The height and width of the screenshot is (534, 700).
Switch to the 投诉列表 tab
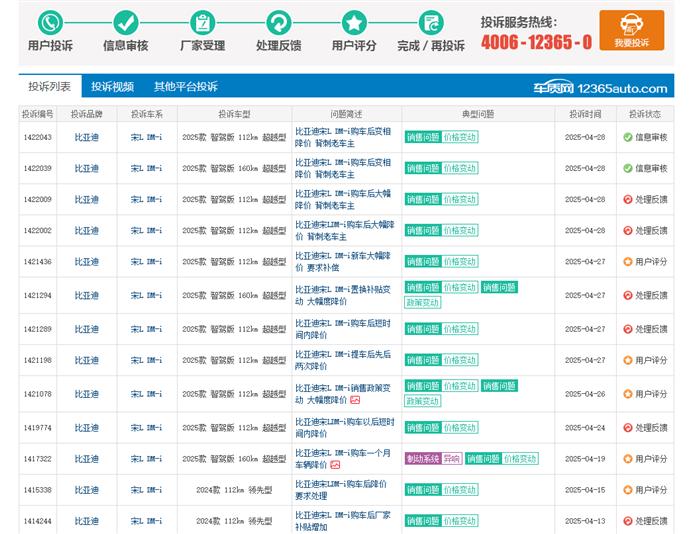pyautogui.click(x=50, y=86)
